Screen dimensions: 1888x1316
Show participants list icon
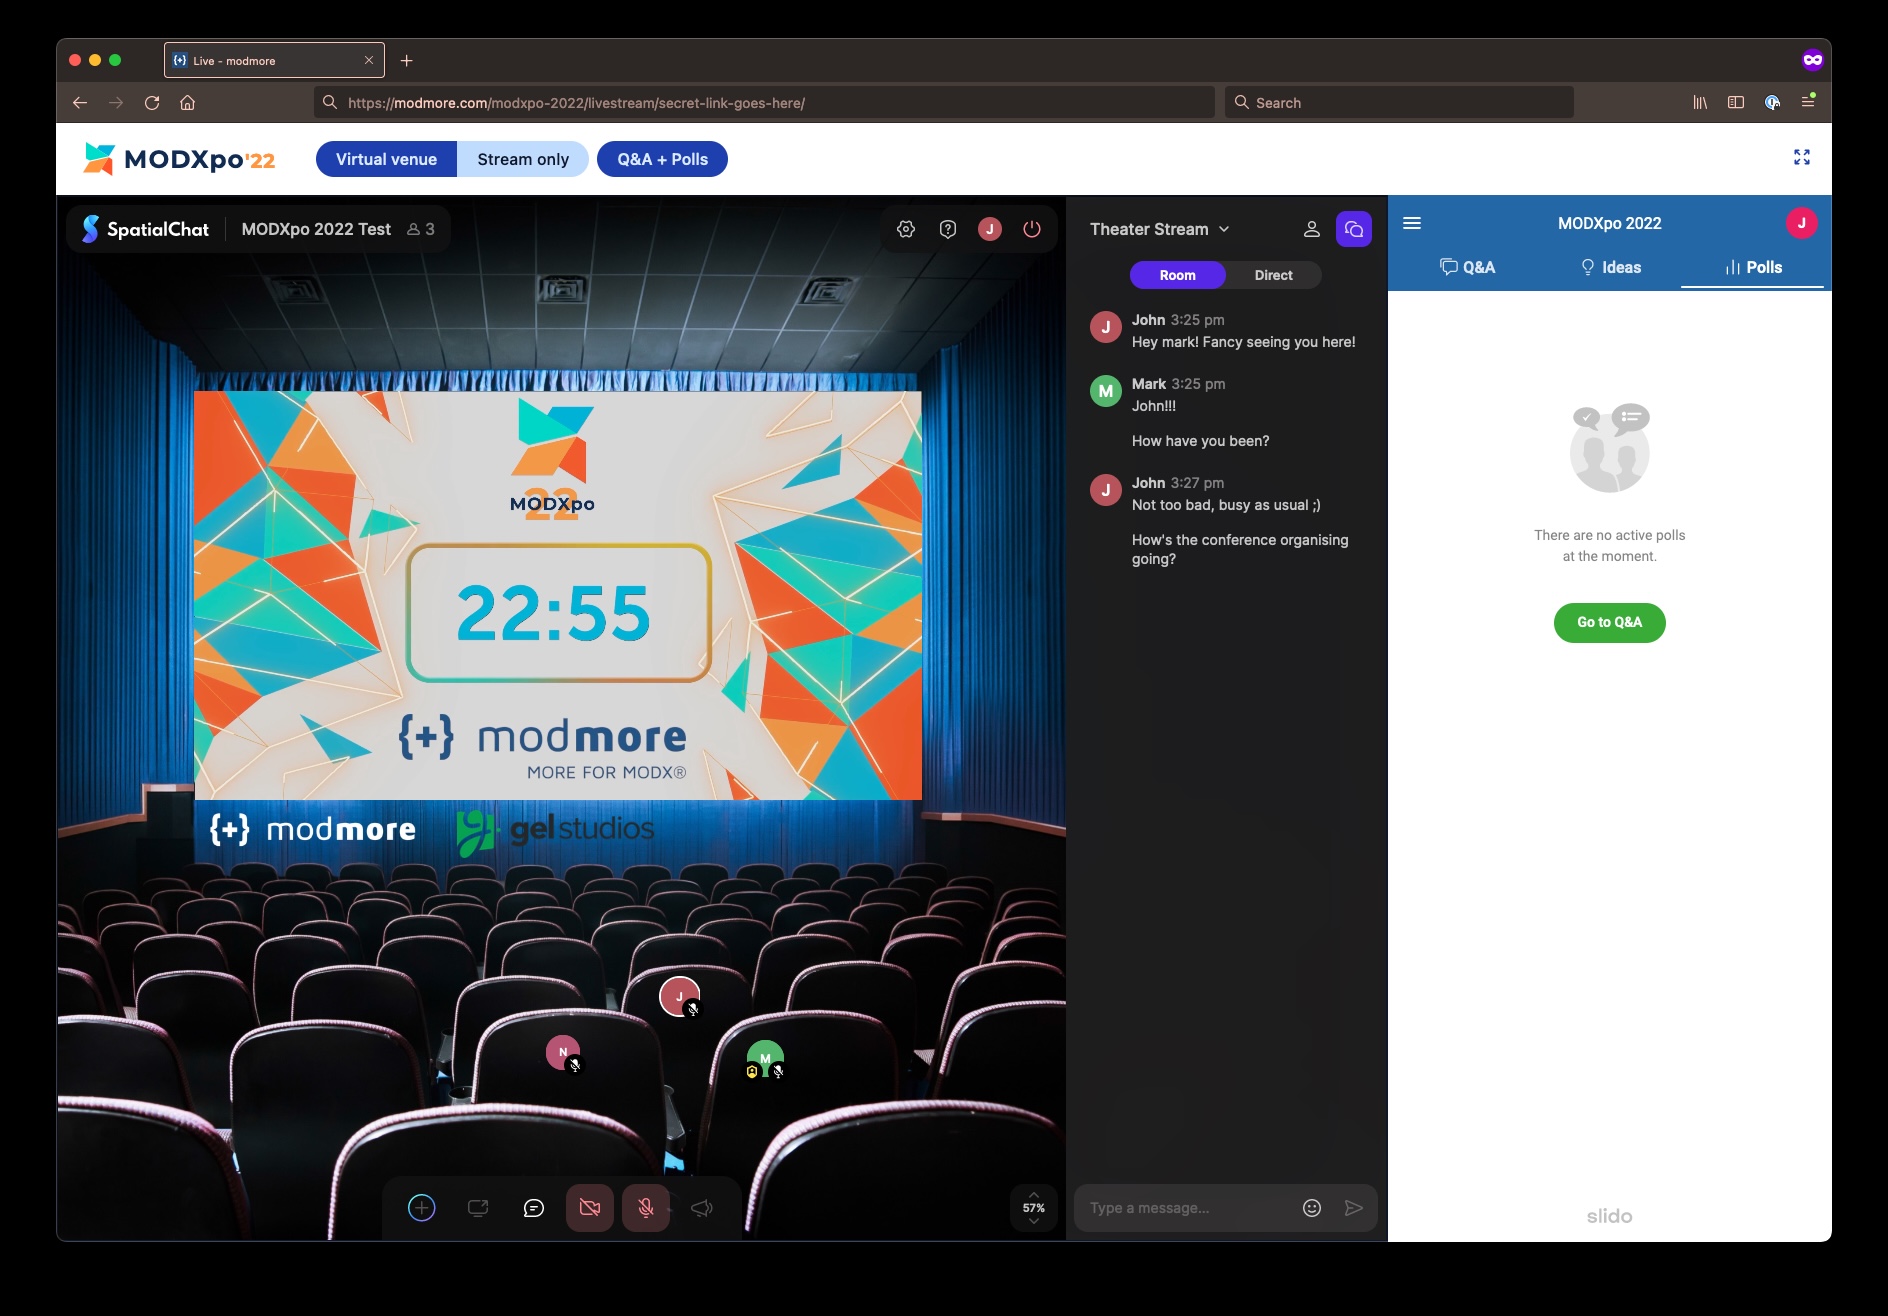(1312, 229)
